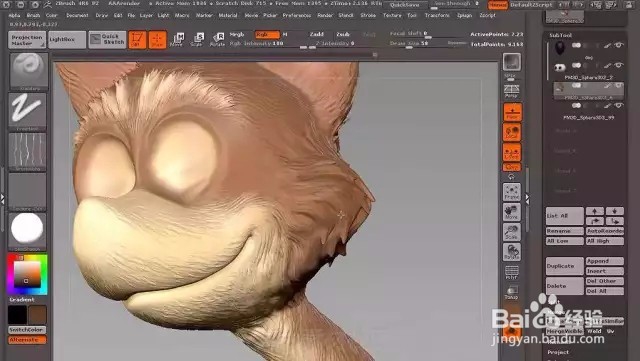Start Quick Sketch mode
This screenshot has height=361, width=640.
[107, 40]
